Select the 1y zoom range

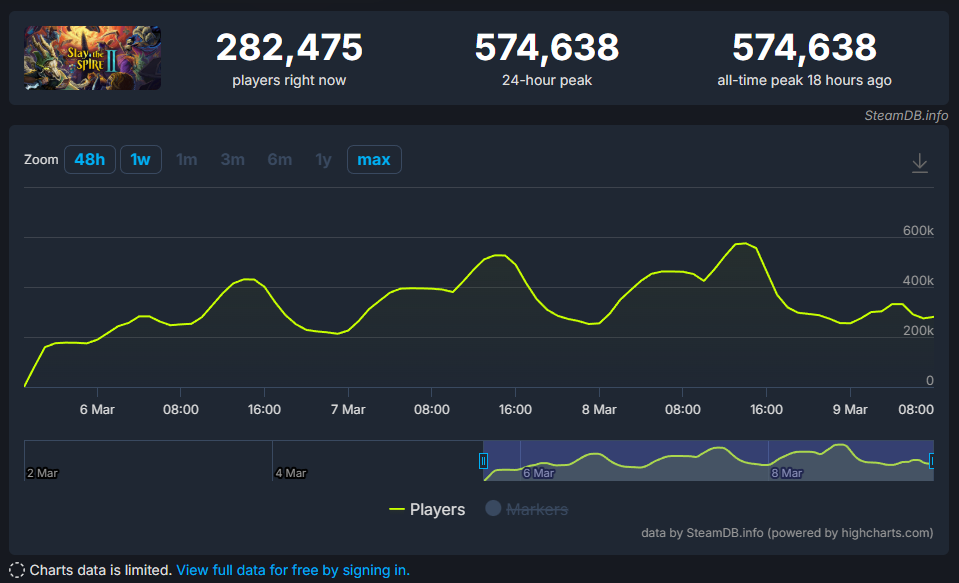coord(323,160)
